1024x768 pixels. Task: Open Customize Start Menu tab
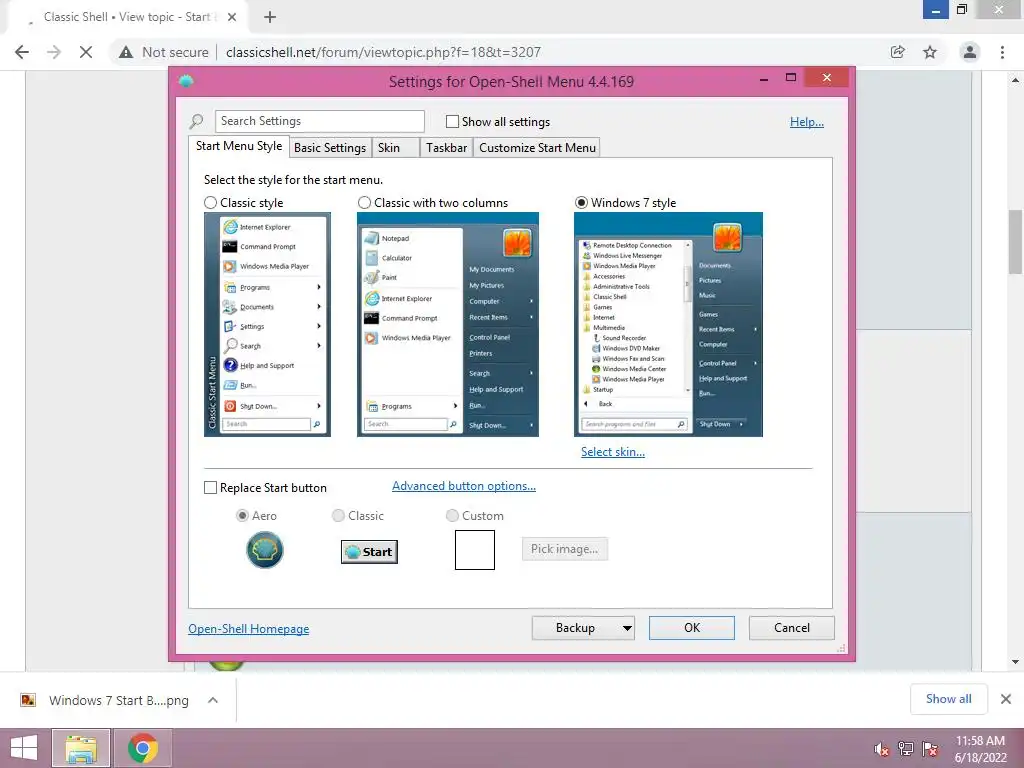point(537,148)
